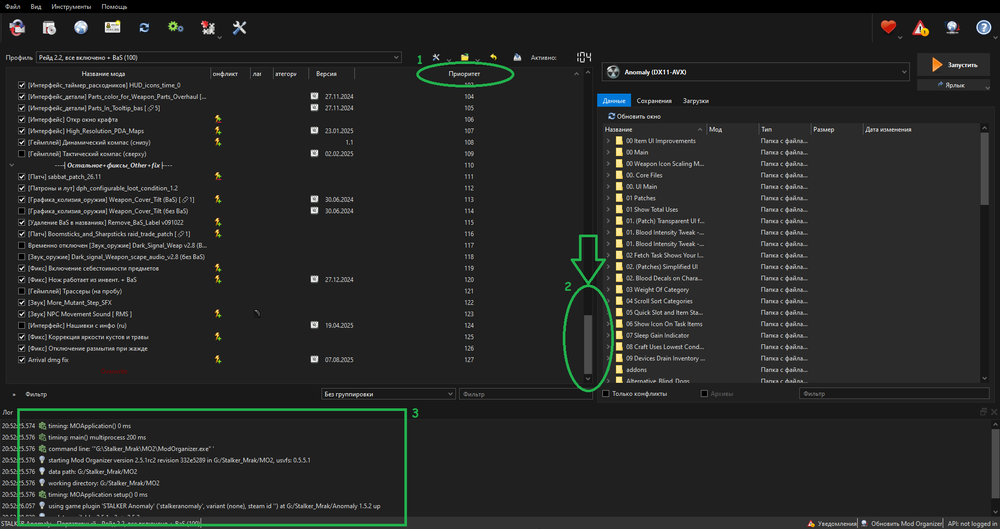The height and width of the screenshot is (529, 1000).
Task: Click Обновить Mod Organizer in status bar
Action: coord(901,523)
